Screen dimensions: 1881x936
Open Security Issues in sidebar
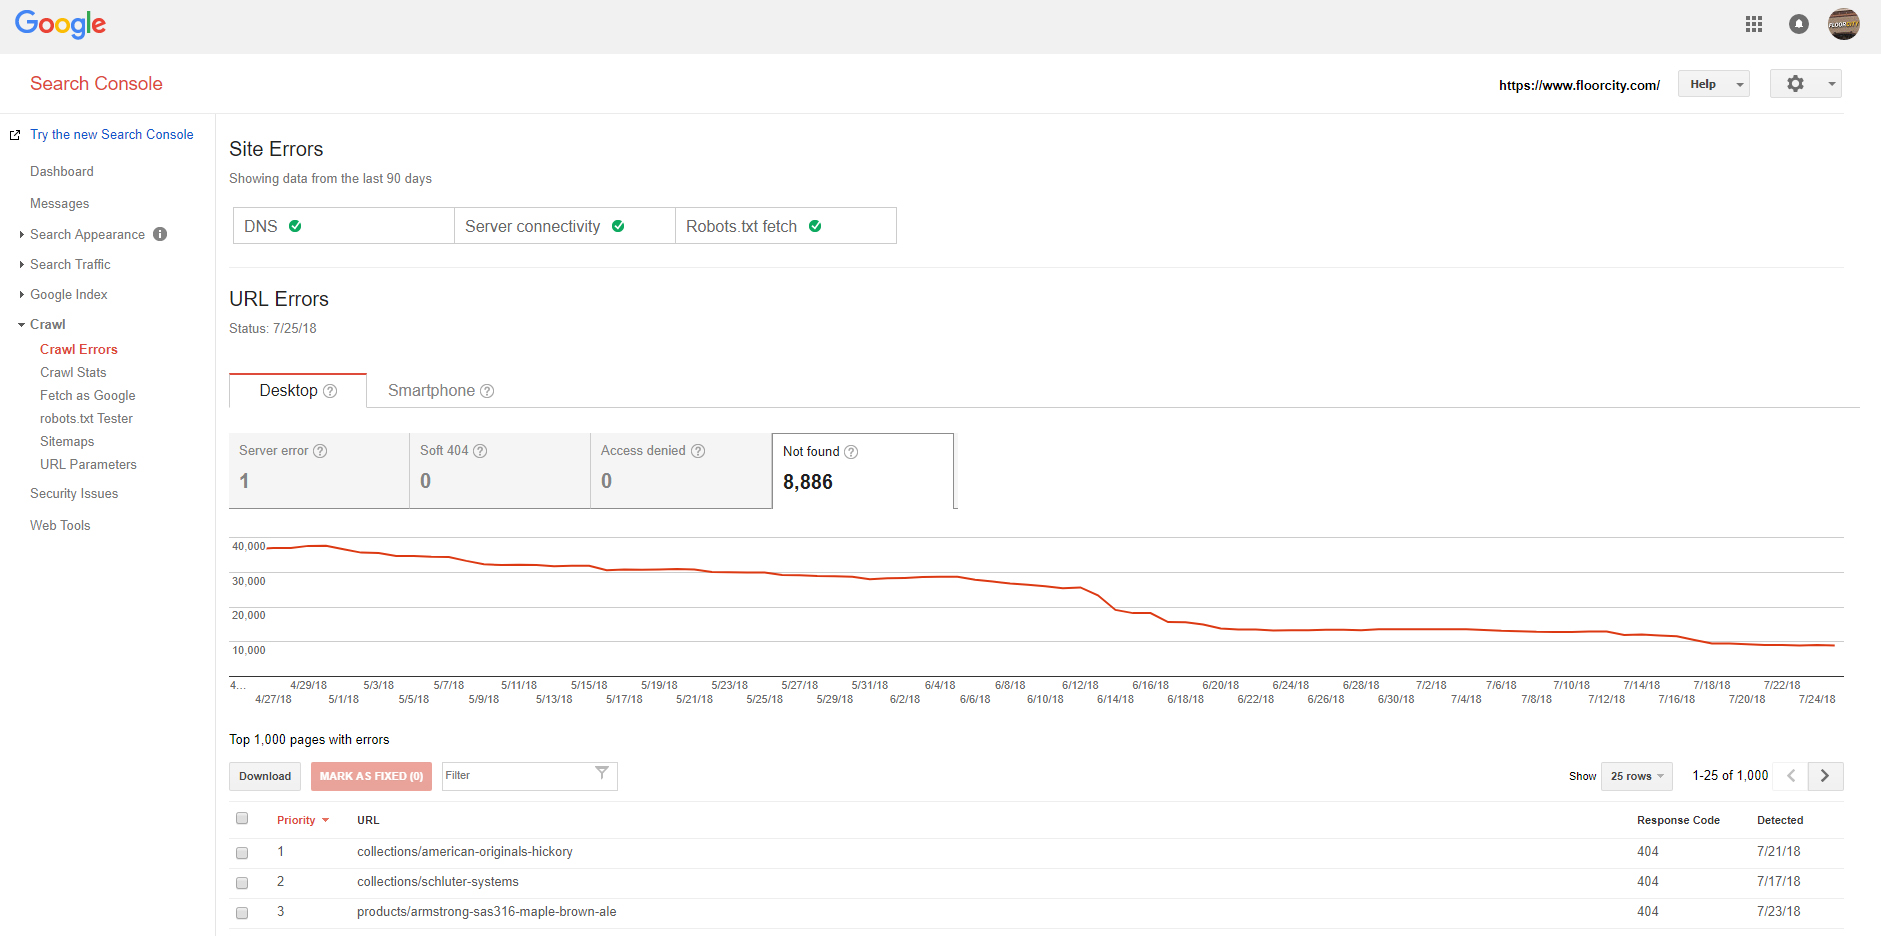click(x=74, y=493)
